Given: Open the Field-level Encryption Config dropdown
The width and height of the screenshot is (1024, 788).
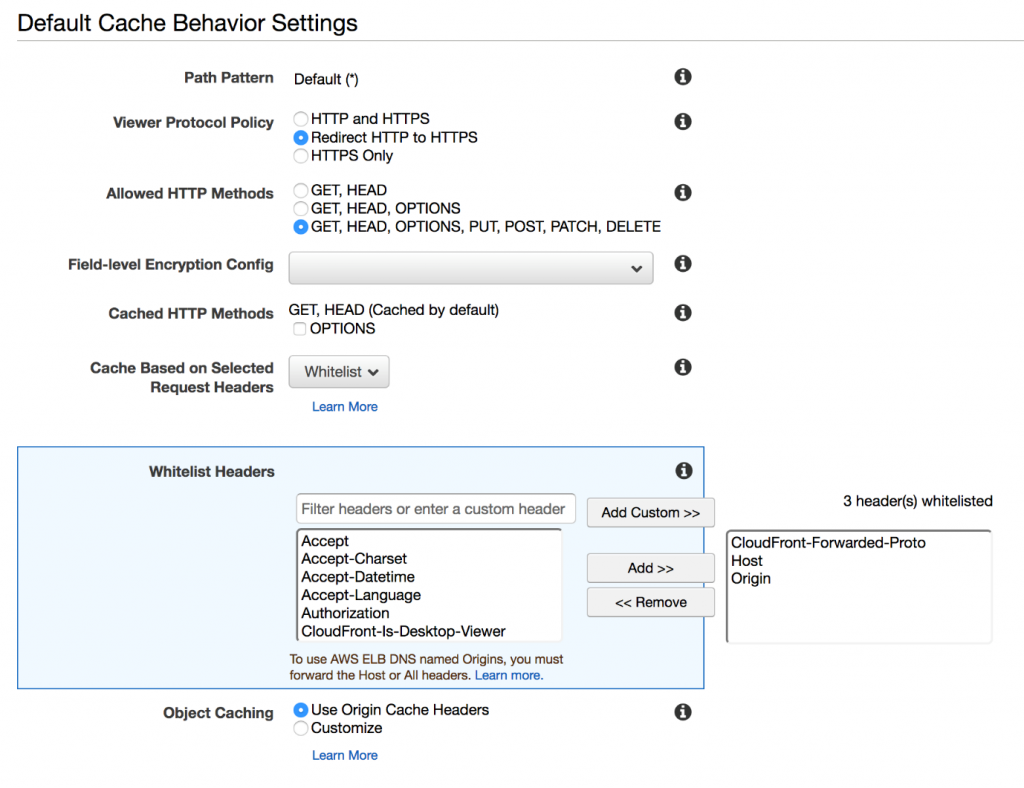Looking at the screenshot, I should (470, 268).
